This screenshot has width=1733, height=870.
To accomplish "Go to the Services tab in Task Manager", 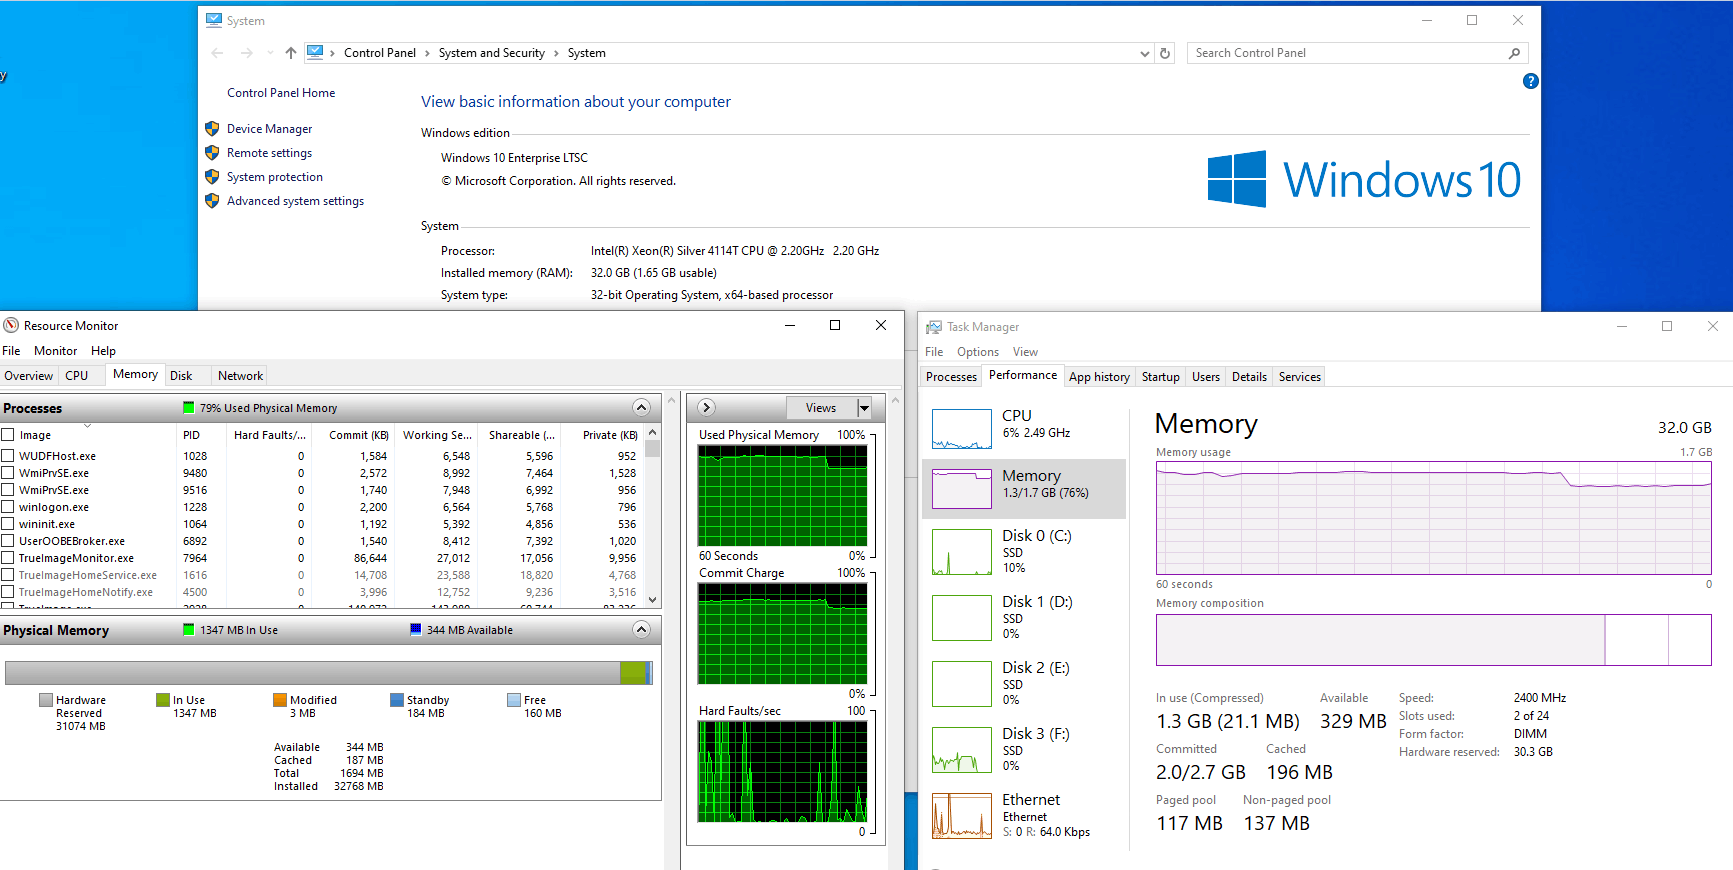I will coord(1299,377).
